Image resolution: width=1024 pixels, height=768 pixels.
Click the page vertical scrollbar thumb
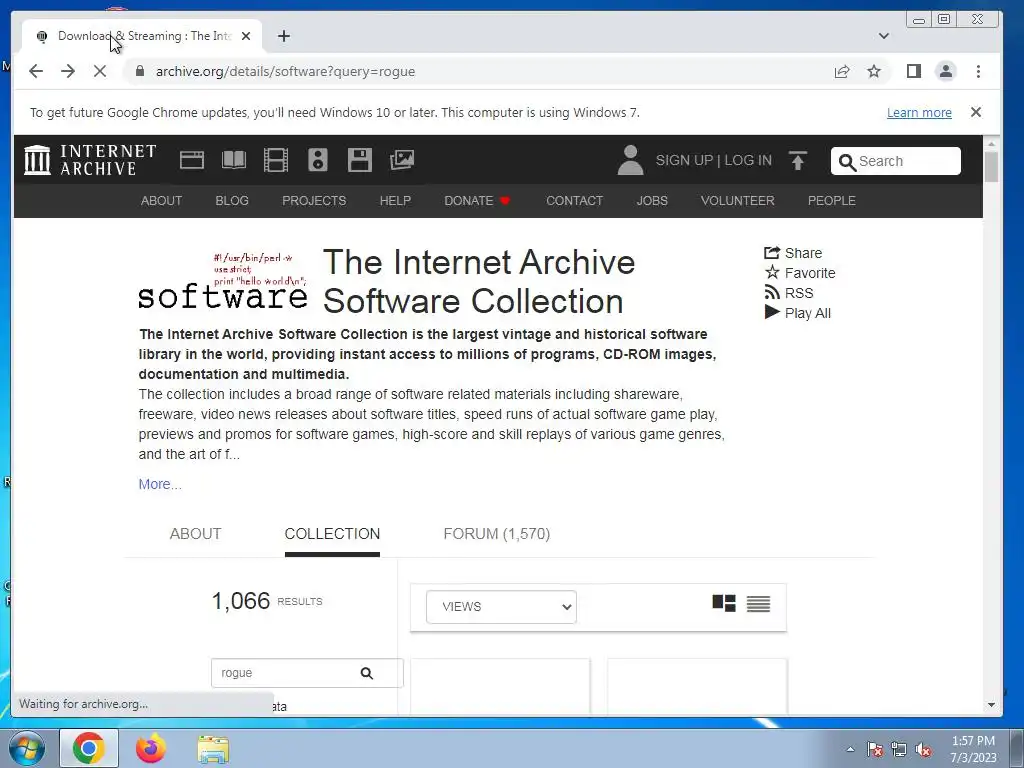click(x=991, y=167)
